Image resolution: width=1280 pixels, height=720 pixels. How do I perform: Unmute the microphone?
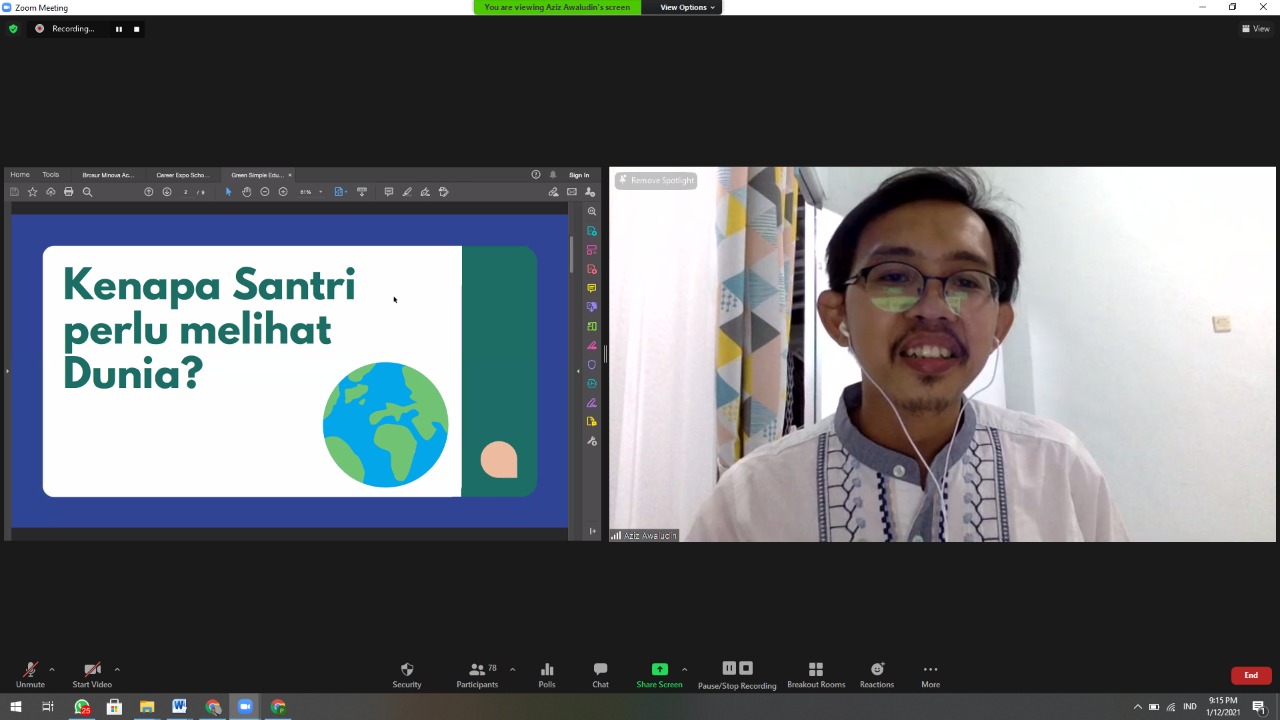tap(30, 675)
